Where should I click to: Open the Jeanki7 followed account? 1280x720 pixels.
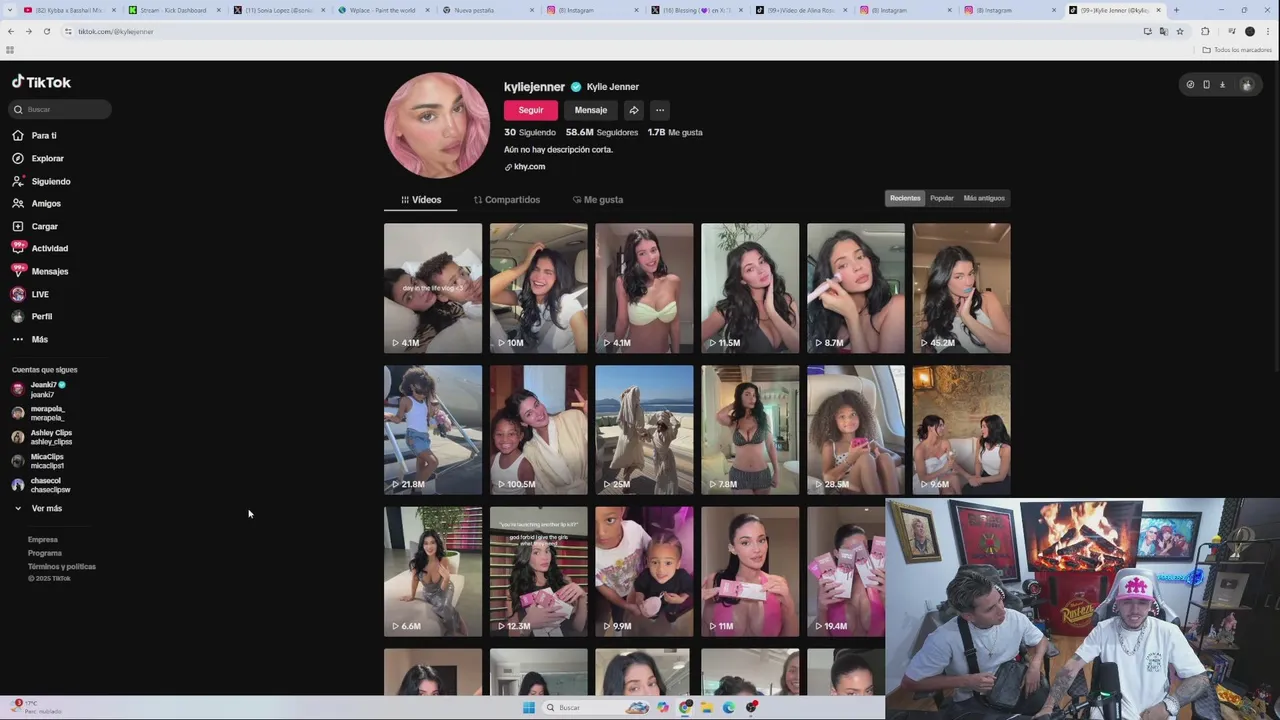click(39, 389)
